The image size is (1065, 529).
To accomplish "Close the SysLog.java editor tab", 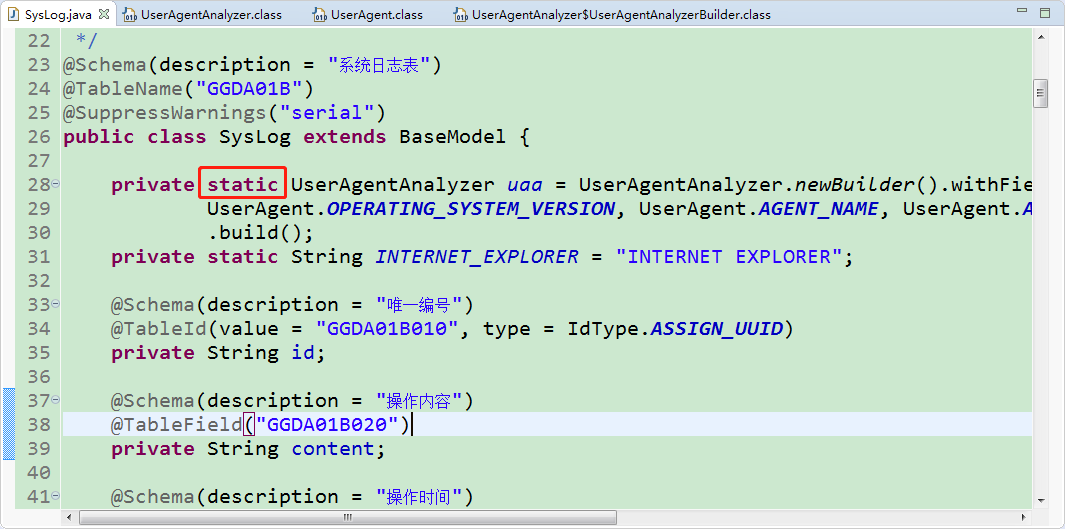I will click(103, 14).
